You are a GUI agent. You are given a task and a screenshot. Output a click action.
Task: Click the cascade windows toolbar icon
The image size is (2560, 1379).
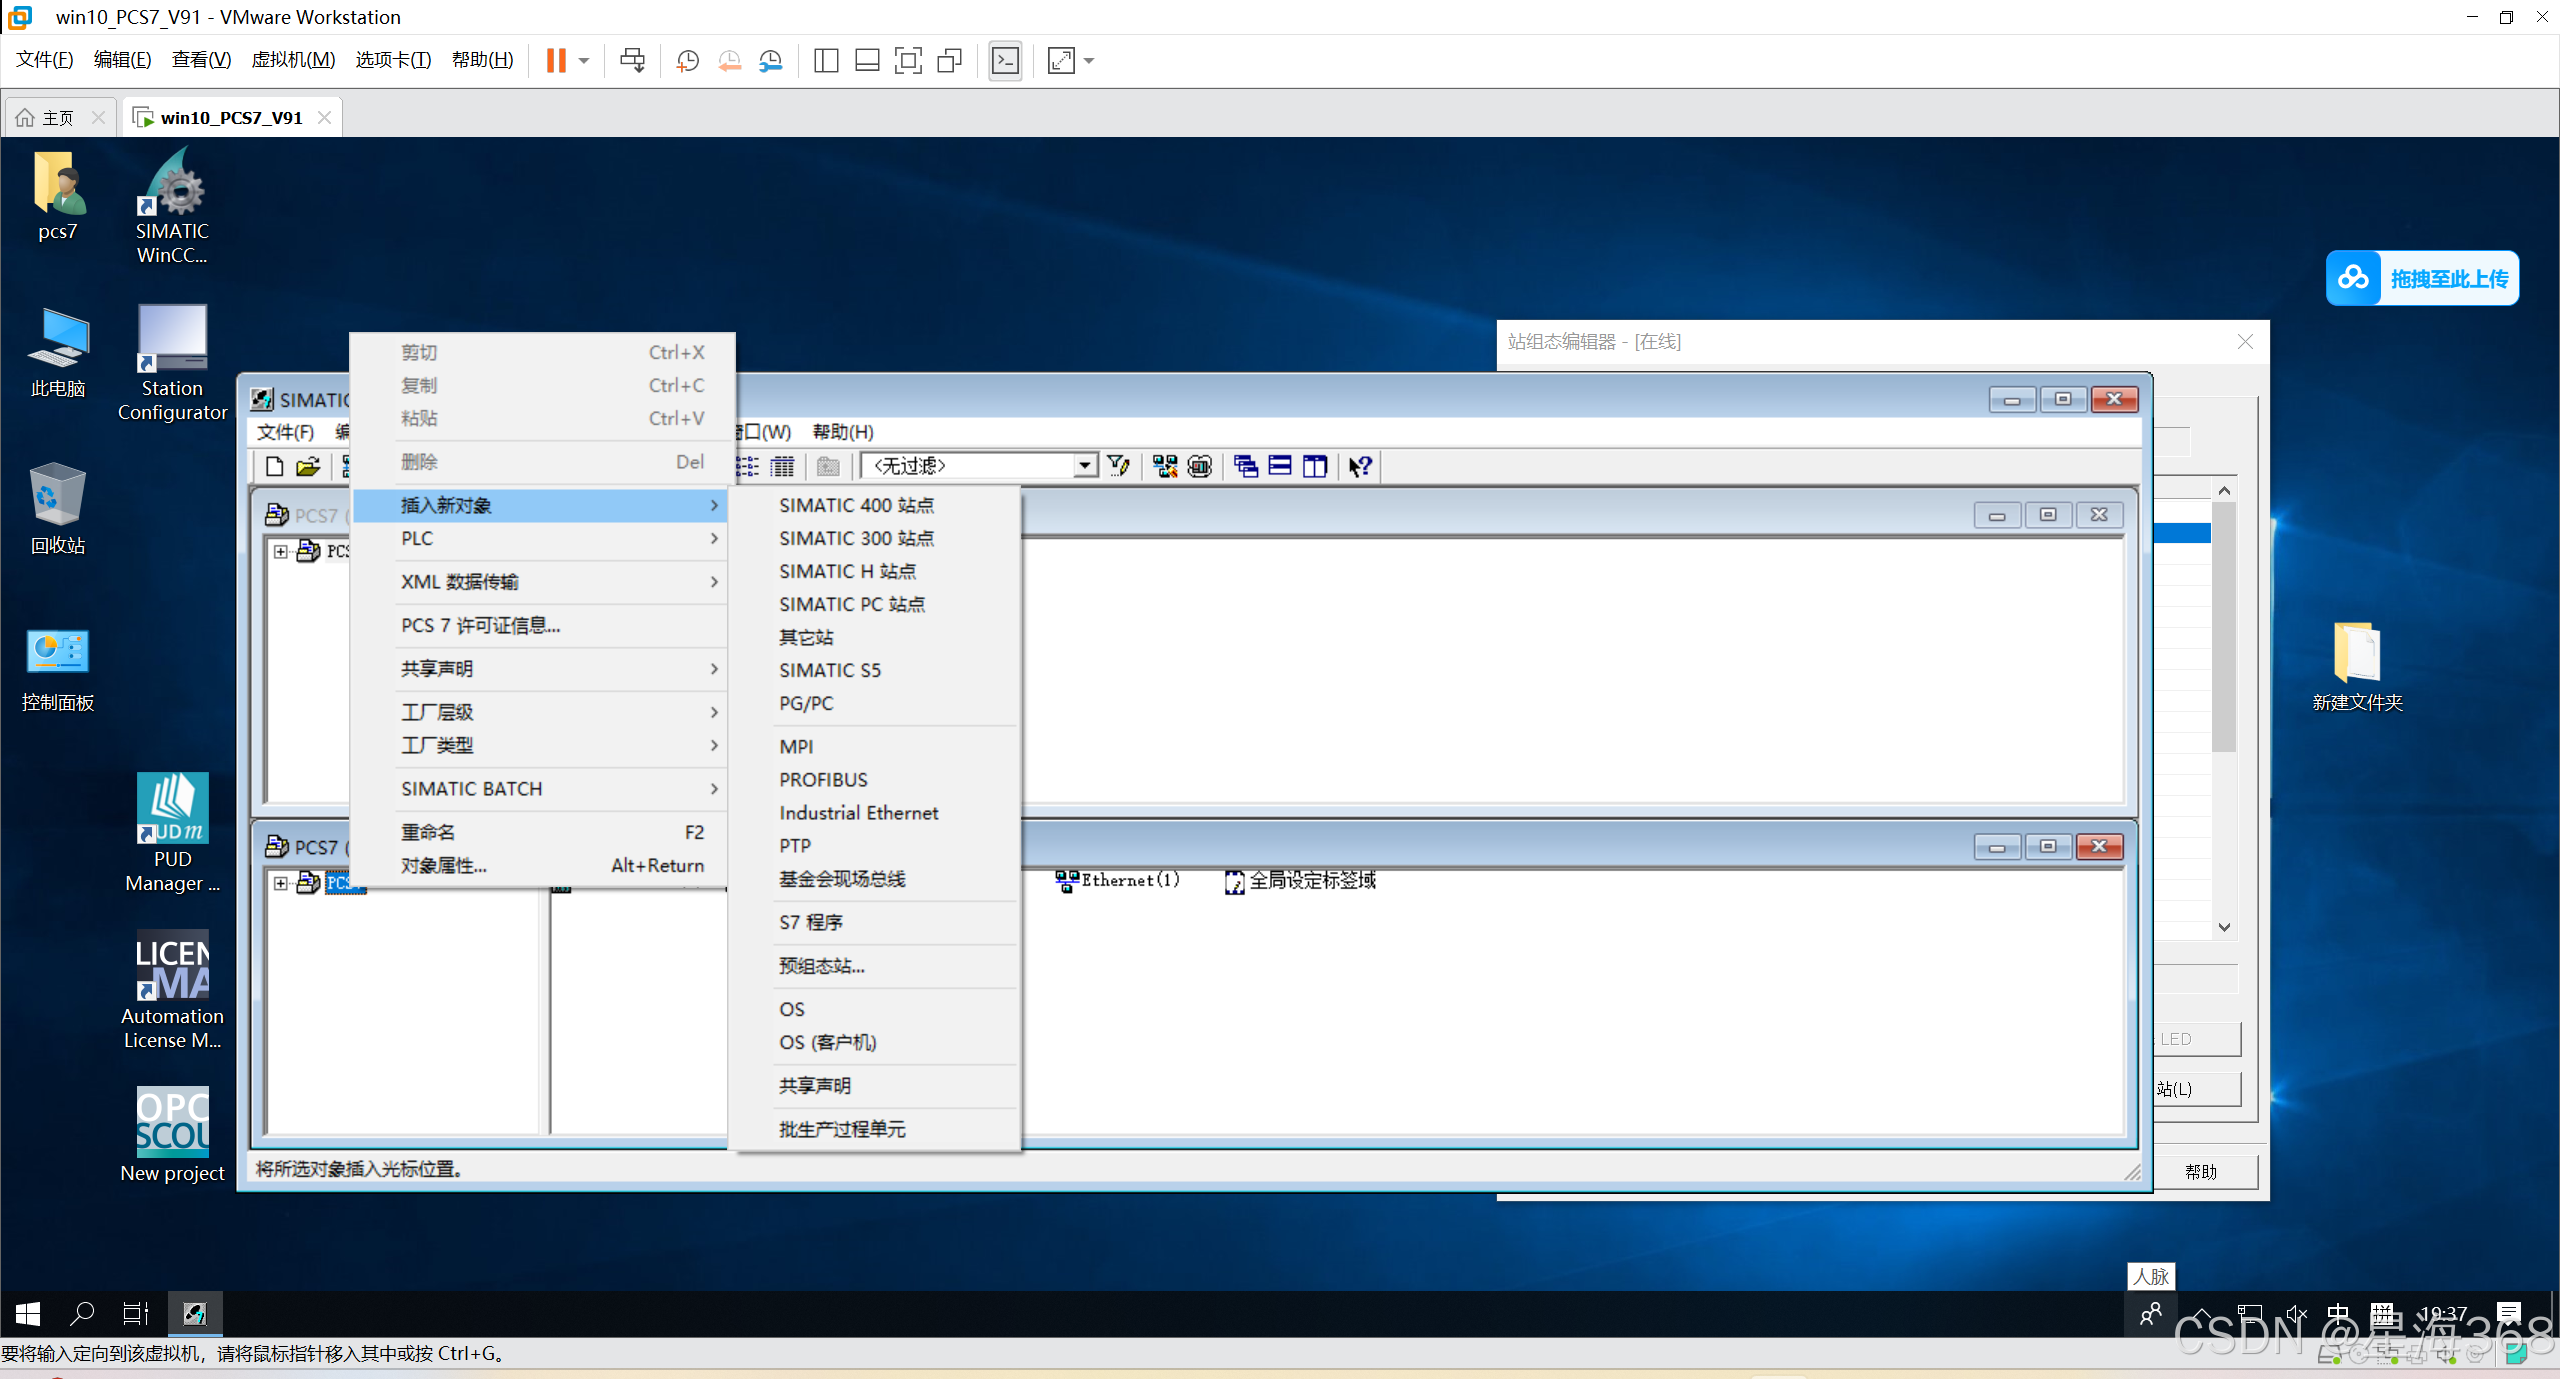pyautogui.click(x=1245, y=466)
